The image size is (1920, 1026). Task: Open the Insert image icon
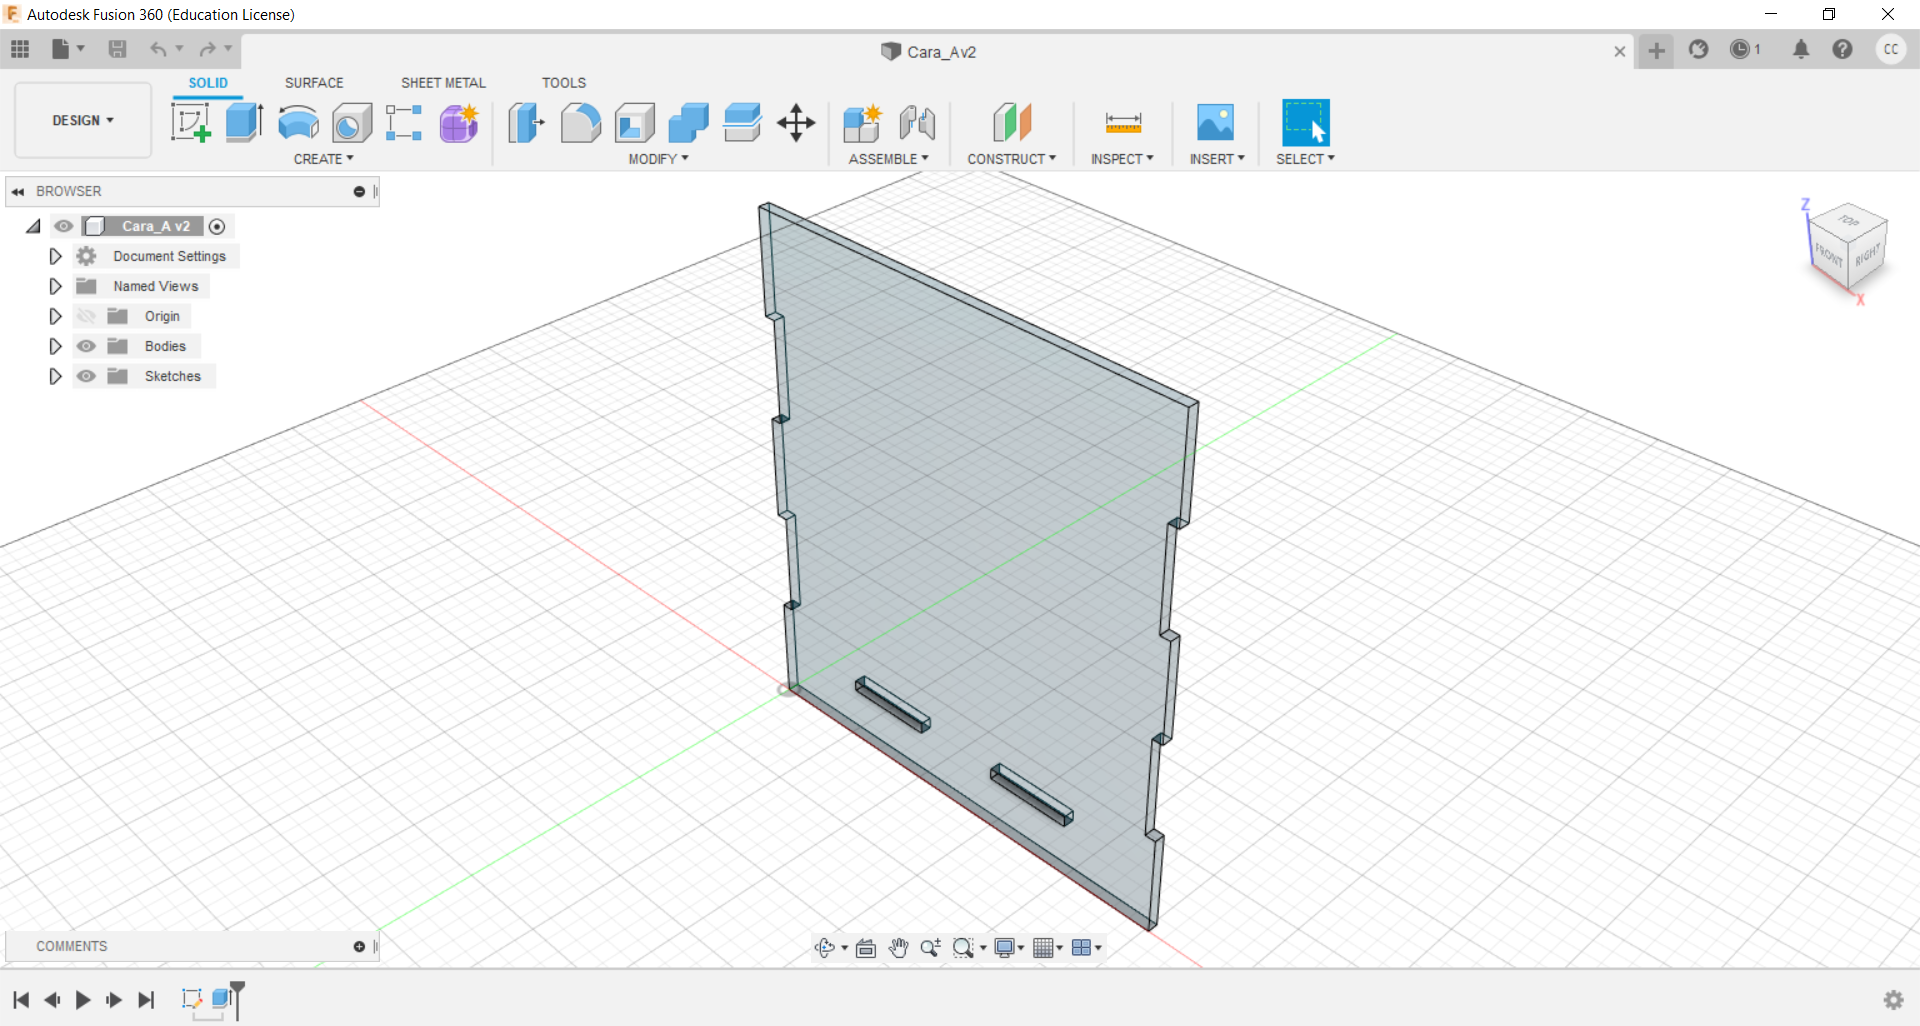[1216, 123]
